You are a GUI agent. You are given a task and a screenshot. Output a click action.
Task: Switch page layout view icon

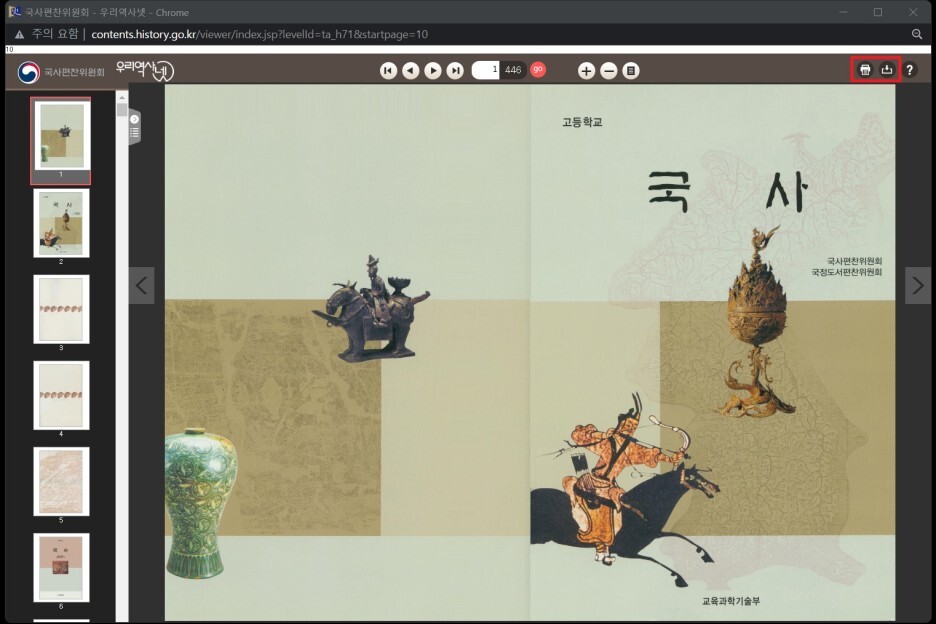[x=630, y=70]
